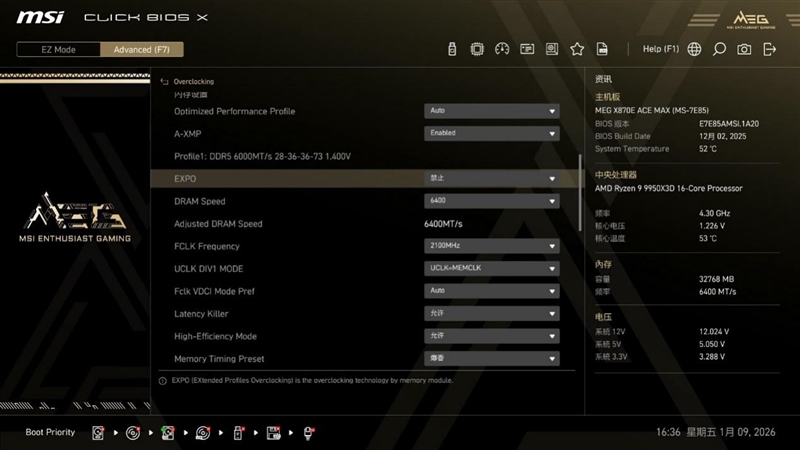Viewport: 800px width, 450px height.
Task: Open the hardware monitor card icon
Action: [x=527, y=49]
